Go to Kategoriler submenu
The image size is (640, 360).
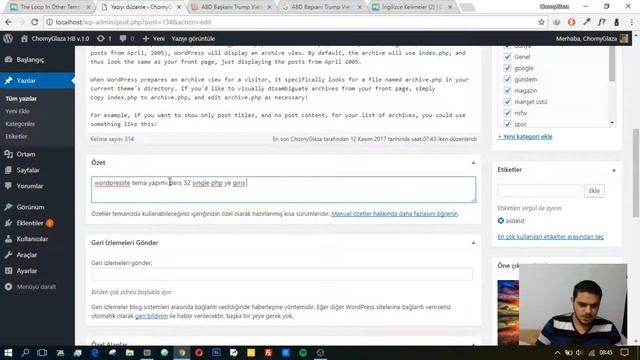(x=20, y=124)
